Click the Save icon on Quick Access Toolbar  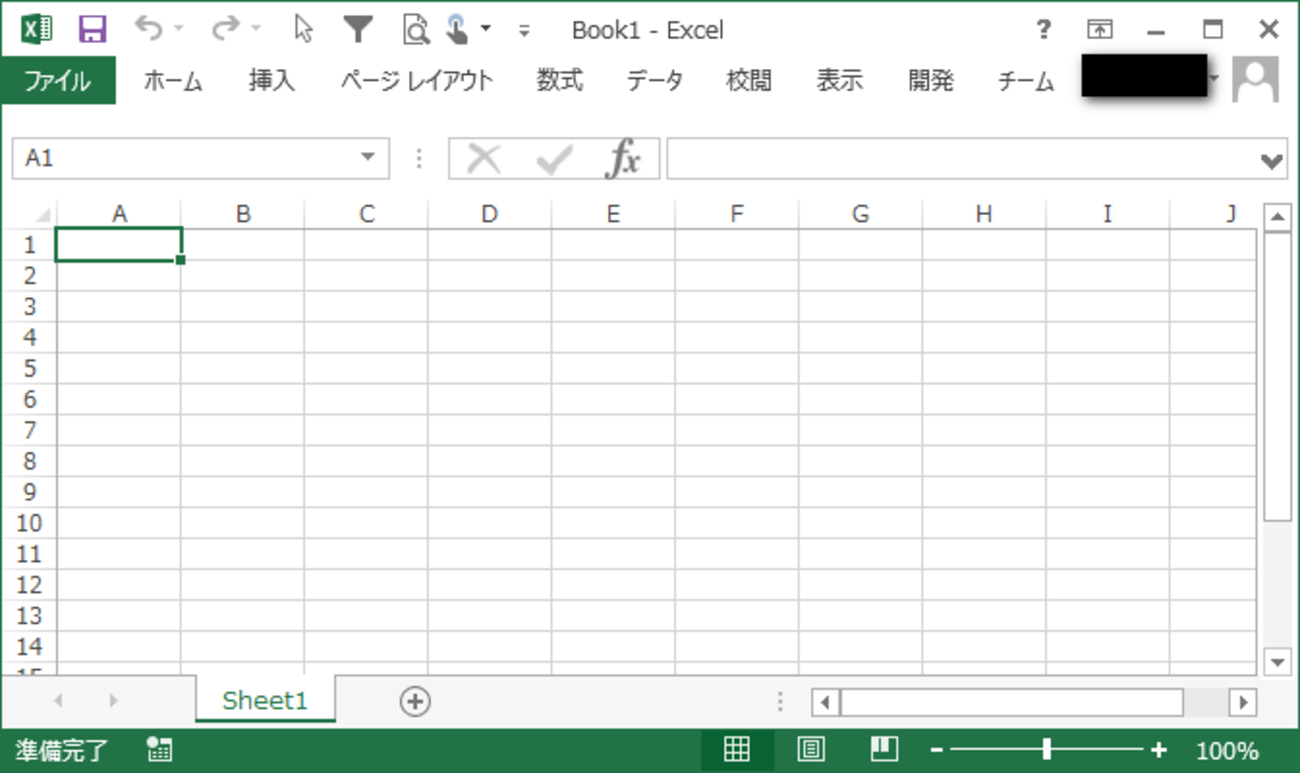(x=92, y=29)
